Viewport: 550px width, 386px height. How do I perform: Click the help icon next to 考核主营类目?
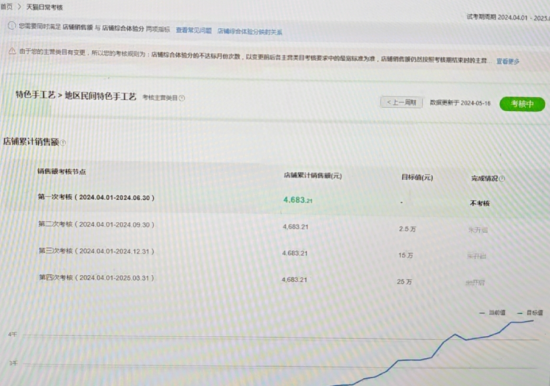tap(182, 98)
